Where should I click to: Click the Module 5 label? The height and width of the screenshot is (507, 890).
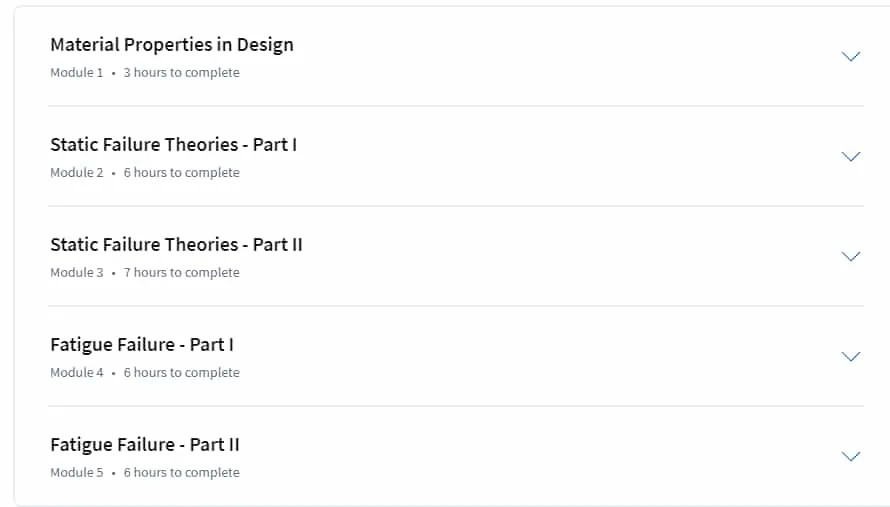pyautogui.click(x=77, y=472)
